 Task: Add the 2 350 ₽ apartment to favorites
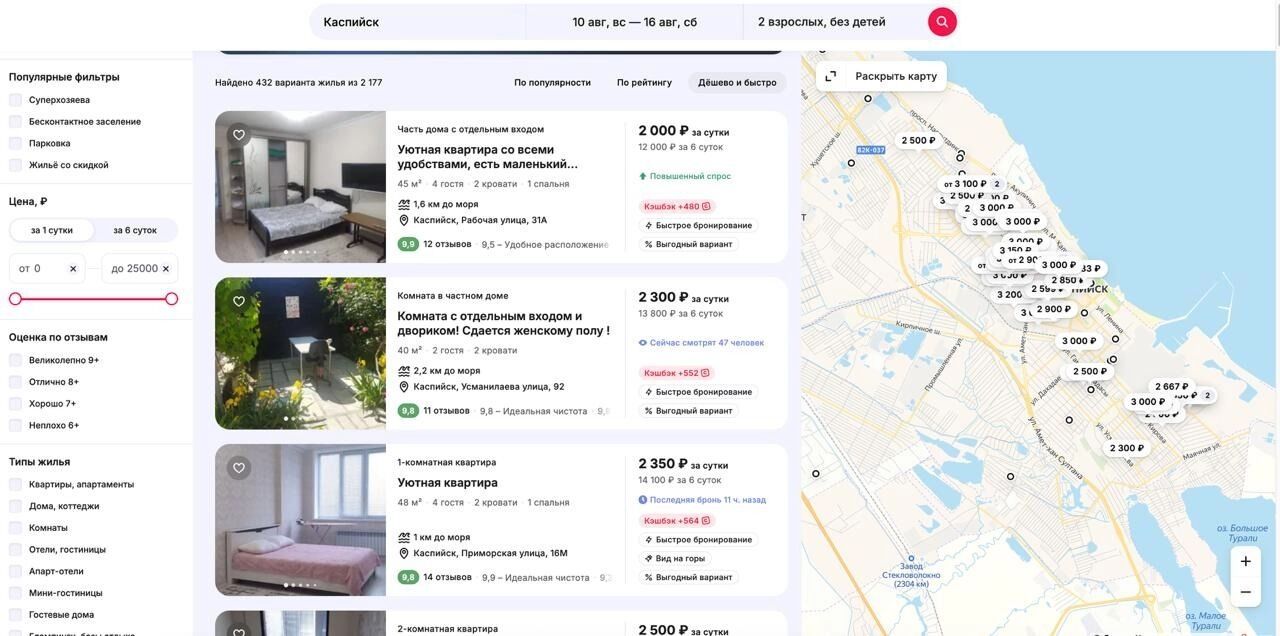(x=239, y=468)
